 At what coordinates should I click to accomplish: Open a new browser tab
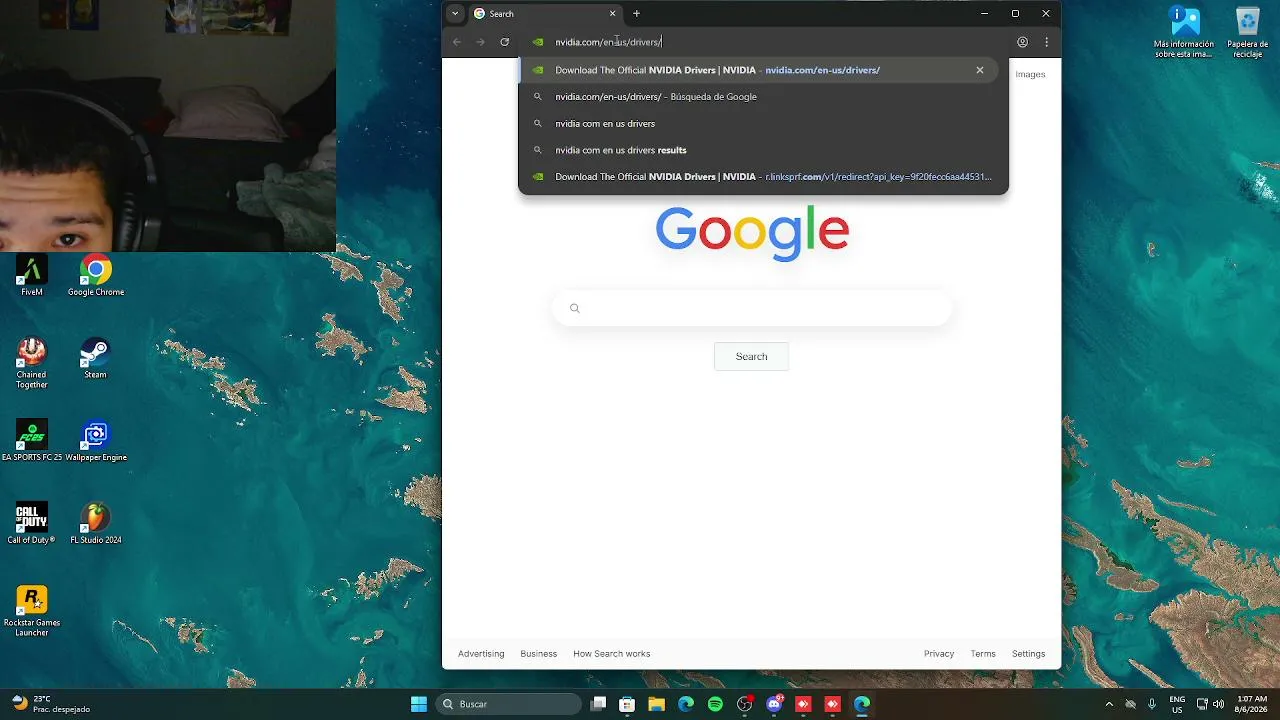coord(636,14)
